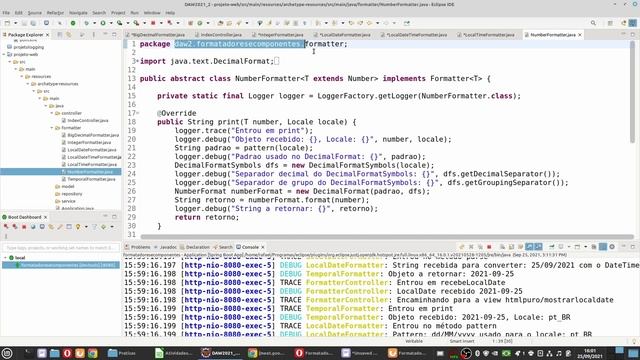Toggle Link with Editor in Package Explorer

click(69, 35)
